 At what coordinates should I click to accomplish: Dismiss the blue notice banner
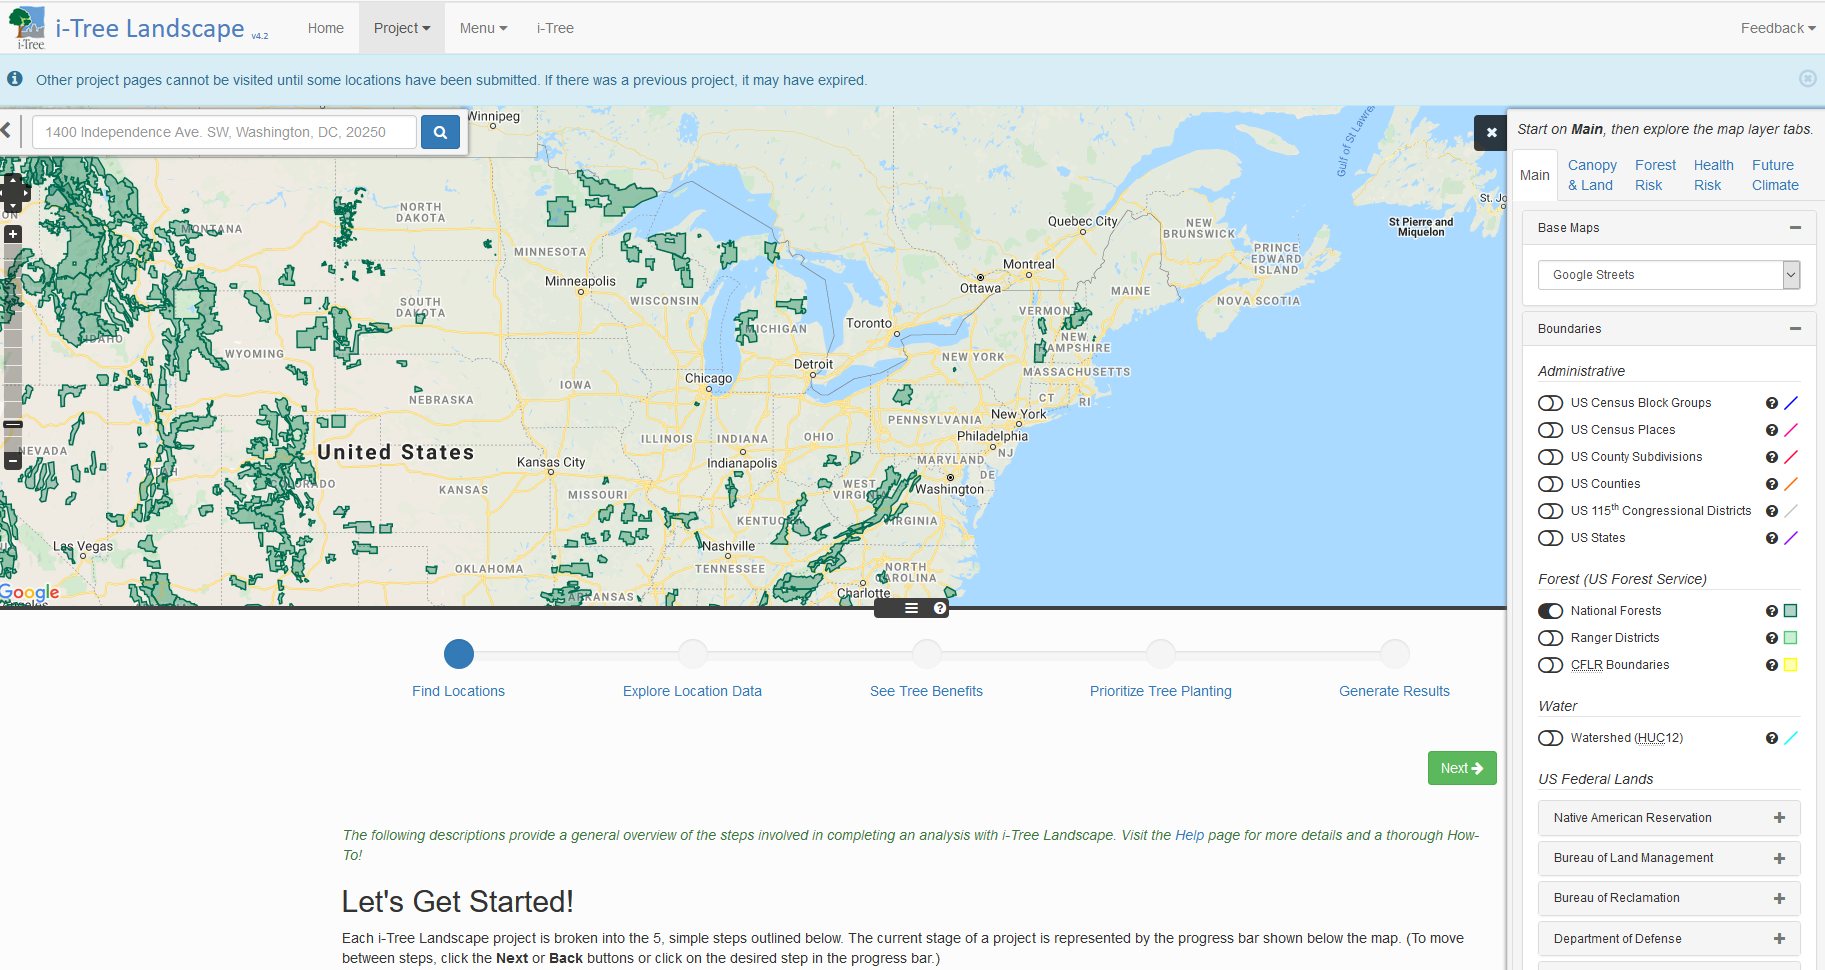[x=1807, y=79]
